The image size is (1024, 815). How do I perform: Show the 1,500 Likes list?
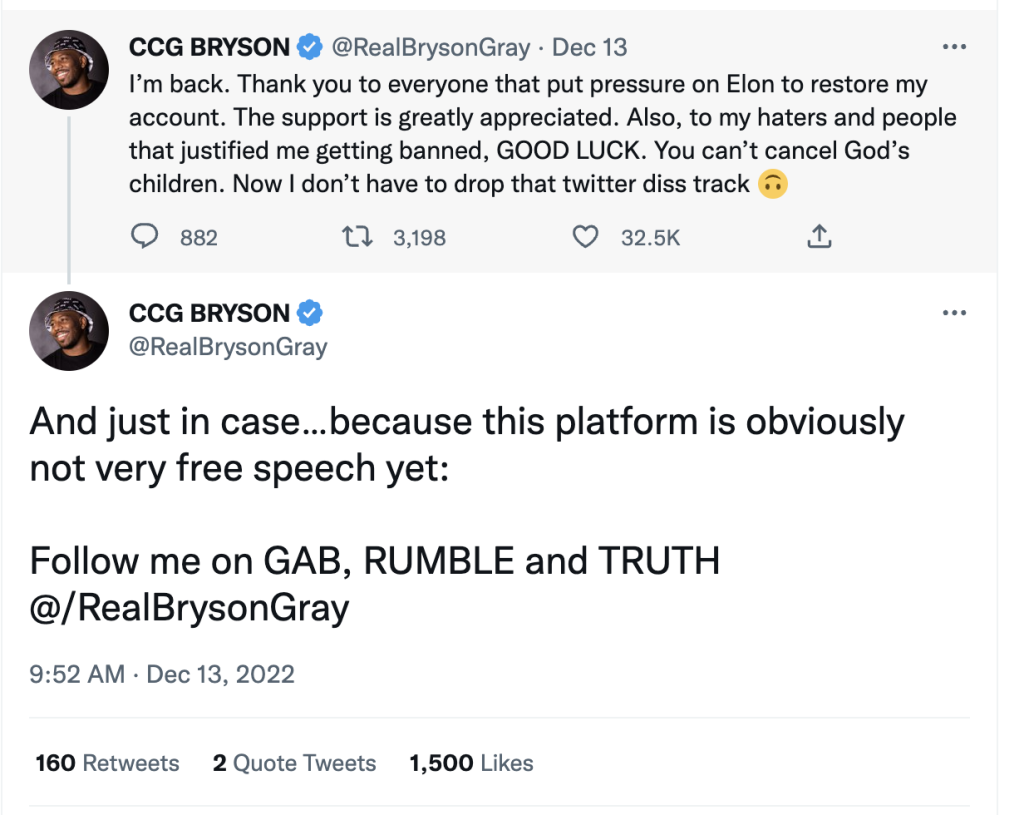[471, 763]
